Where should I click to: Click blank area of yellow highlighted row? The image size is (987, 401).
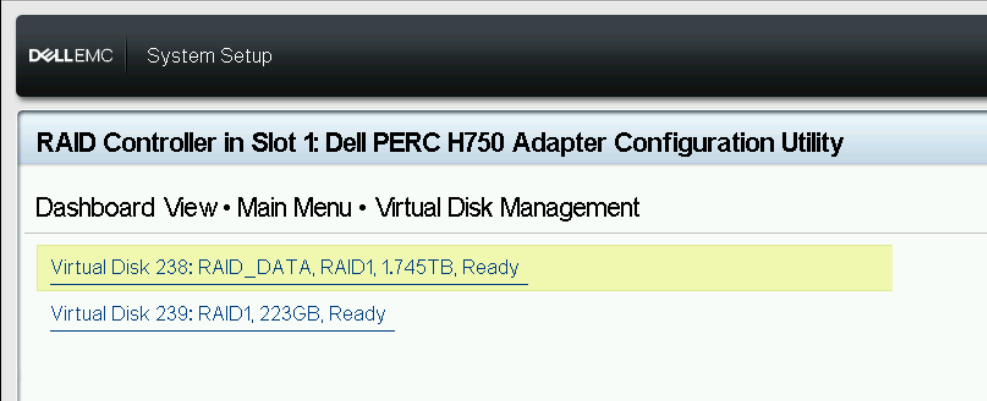tap(705, 268)
